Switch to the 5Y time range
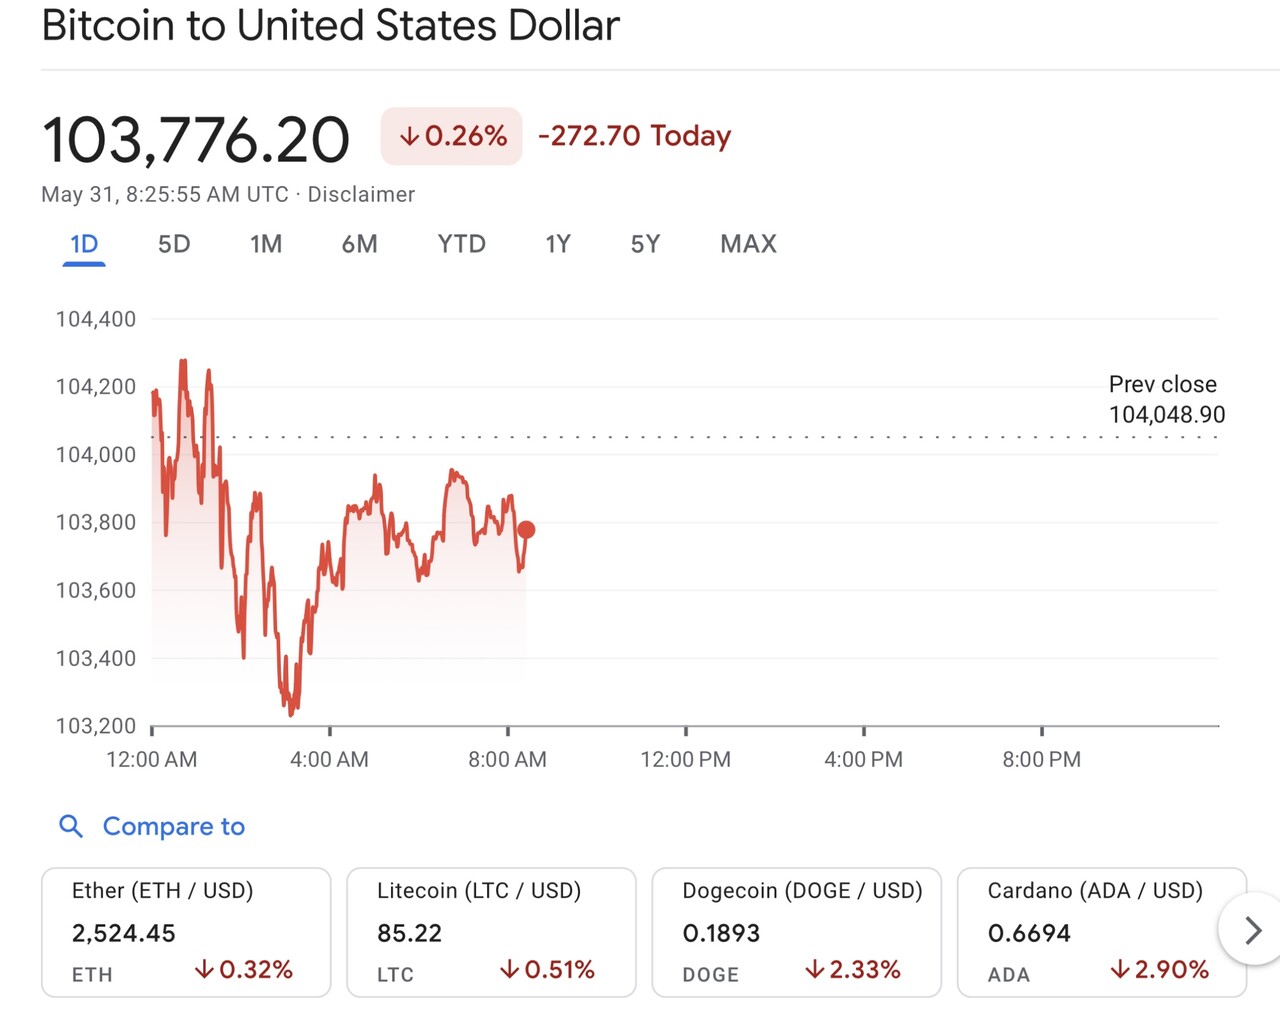 click(x=645, y=244)
